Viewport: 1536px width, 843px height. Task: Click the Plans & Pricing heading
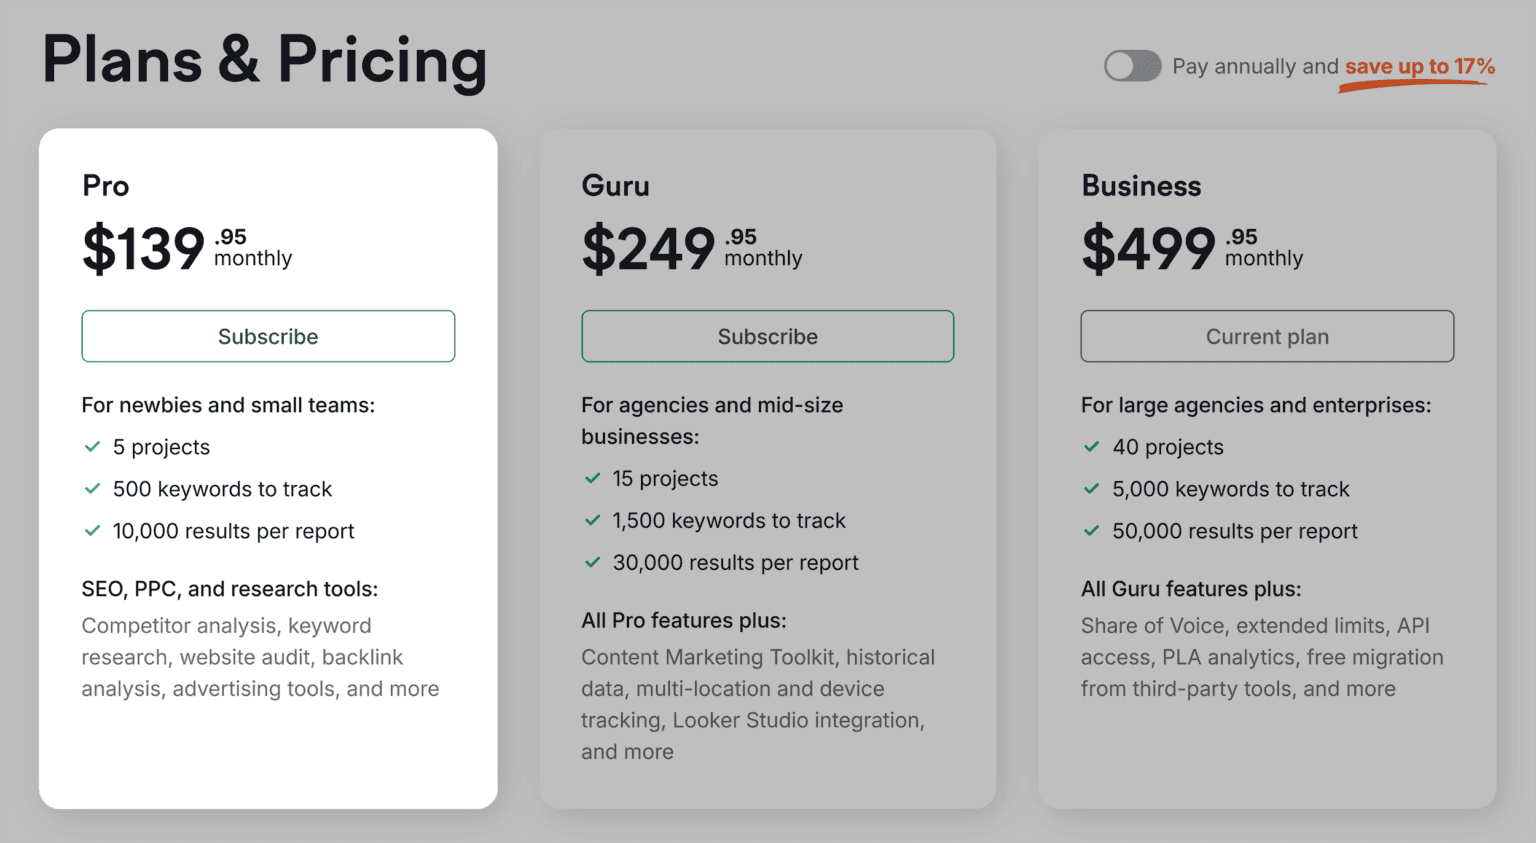[x=265, y=61]
